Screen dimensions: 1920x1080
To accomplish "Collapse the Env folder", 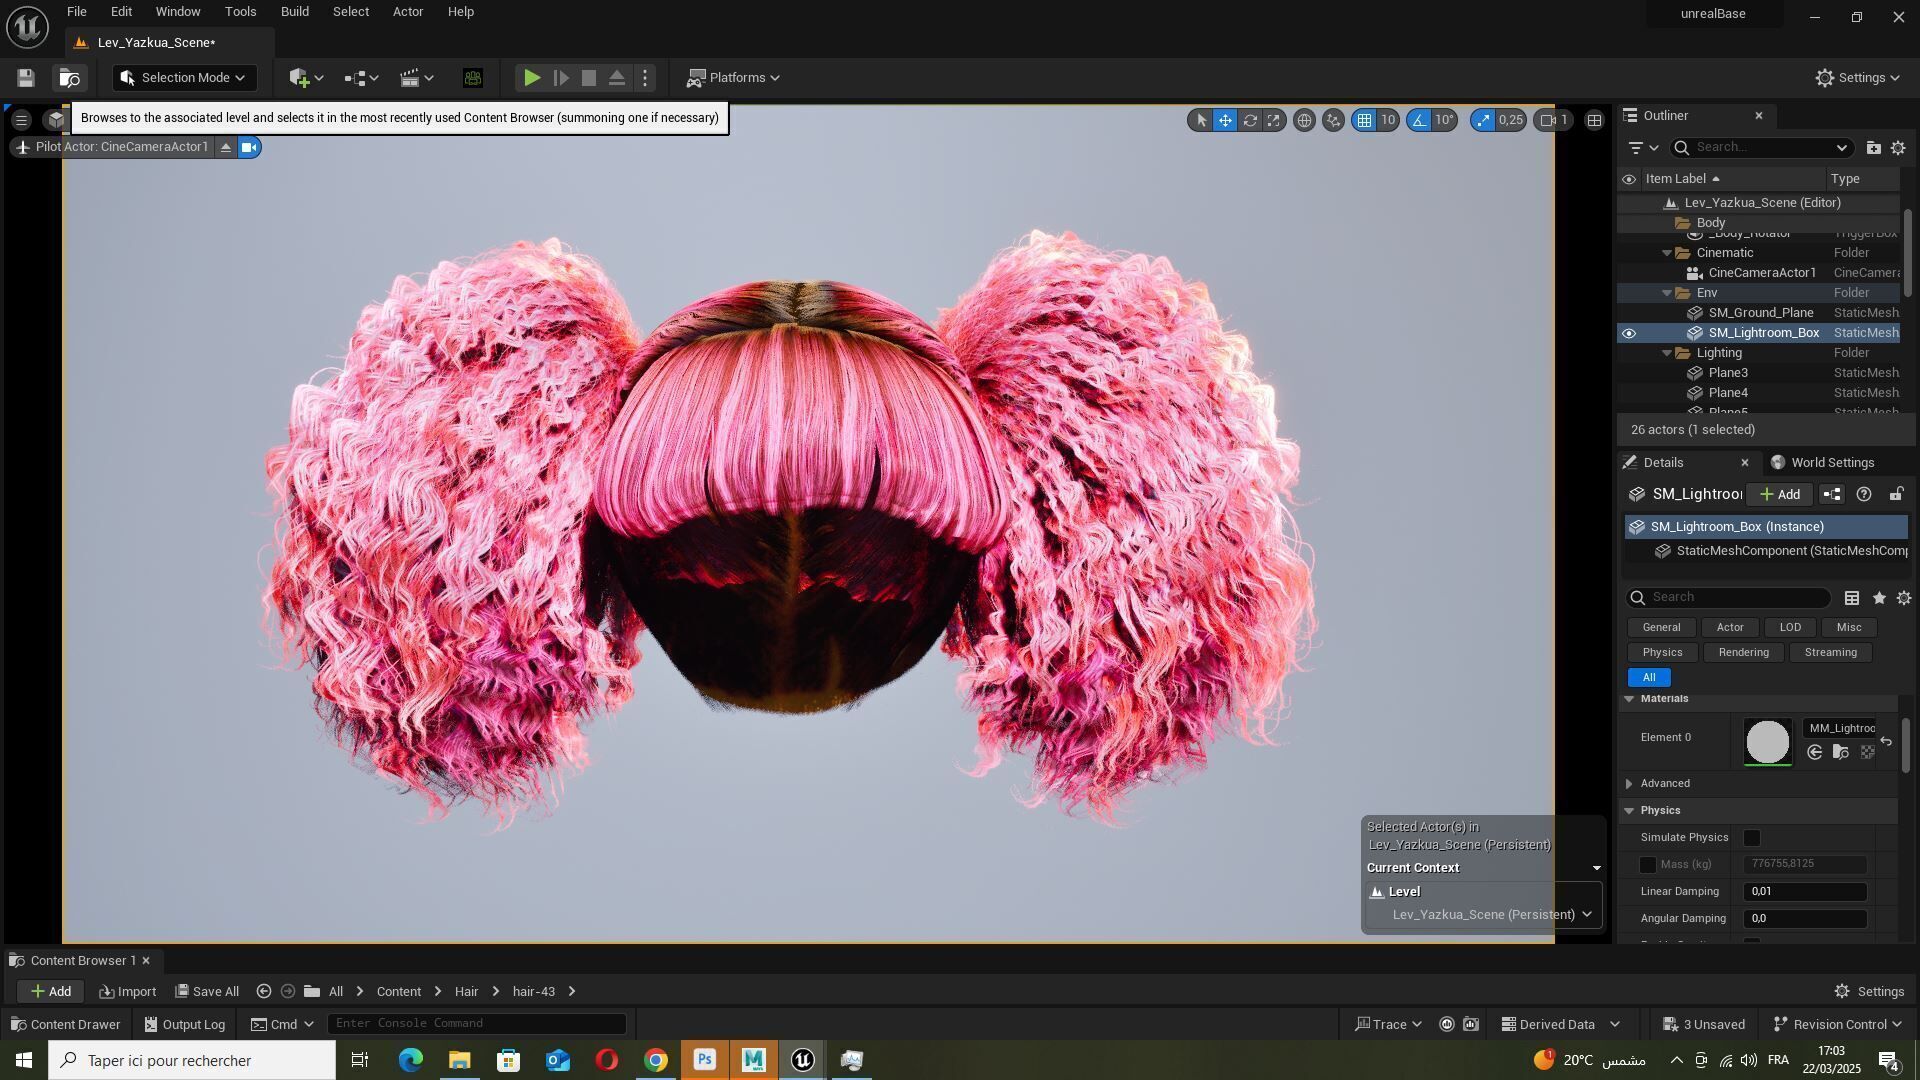I will tap(1667, 293).
